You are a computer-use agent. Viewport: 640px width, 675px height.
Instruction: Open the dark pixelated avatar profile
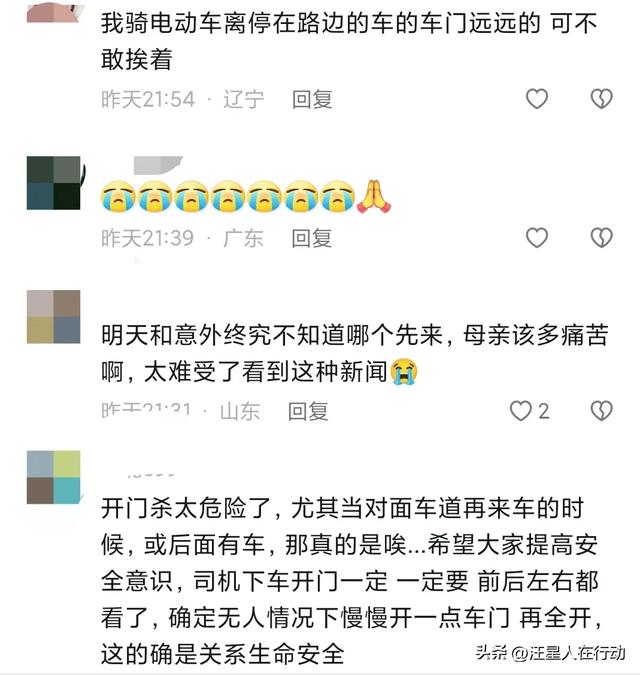tap(54, 183)
